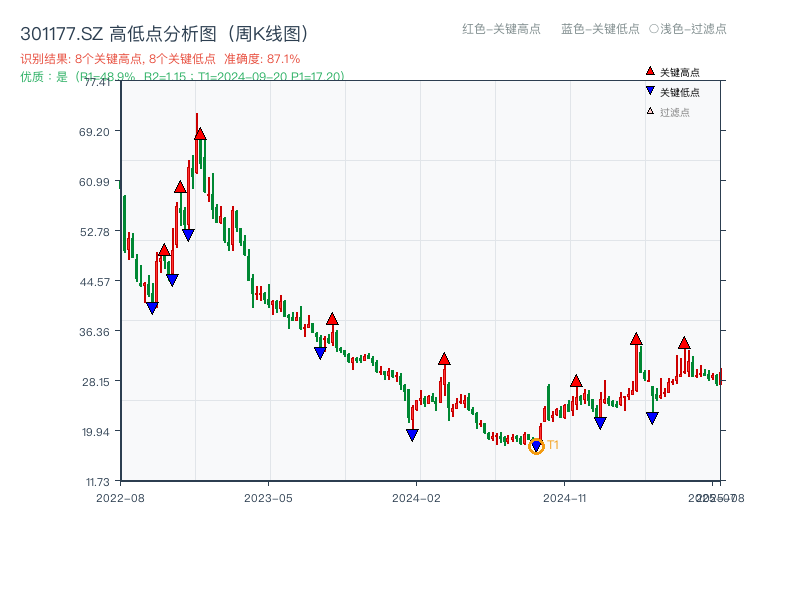Select the red 关键高点 triangle legend icon
Screen dimensions: 800x600
[650, 71]
